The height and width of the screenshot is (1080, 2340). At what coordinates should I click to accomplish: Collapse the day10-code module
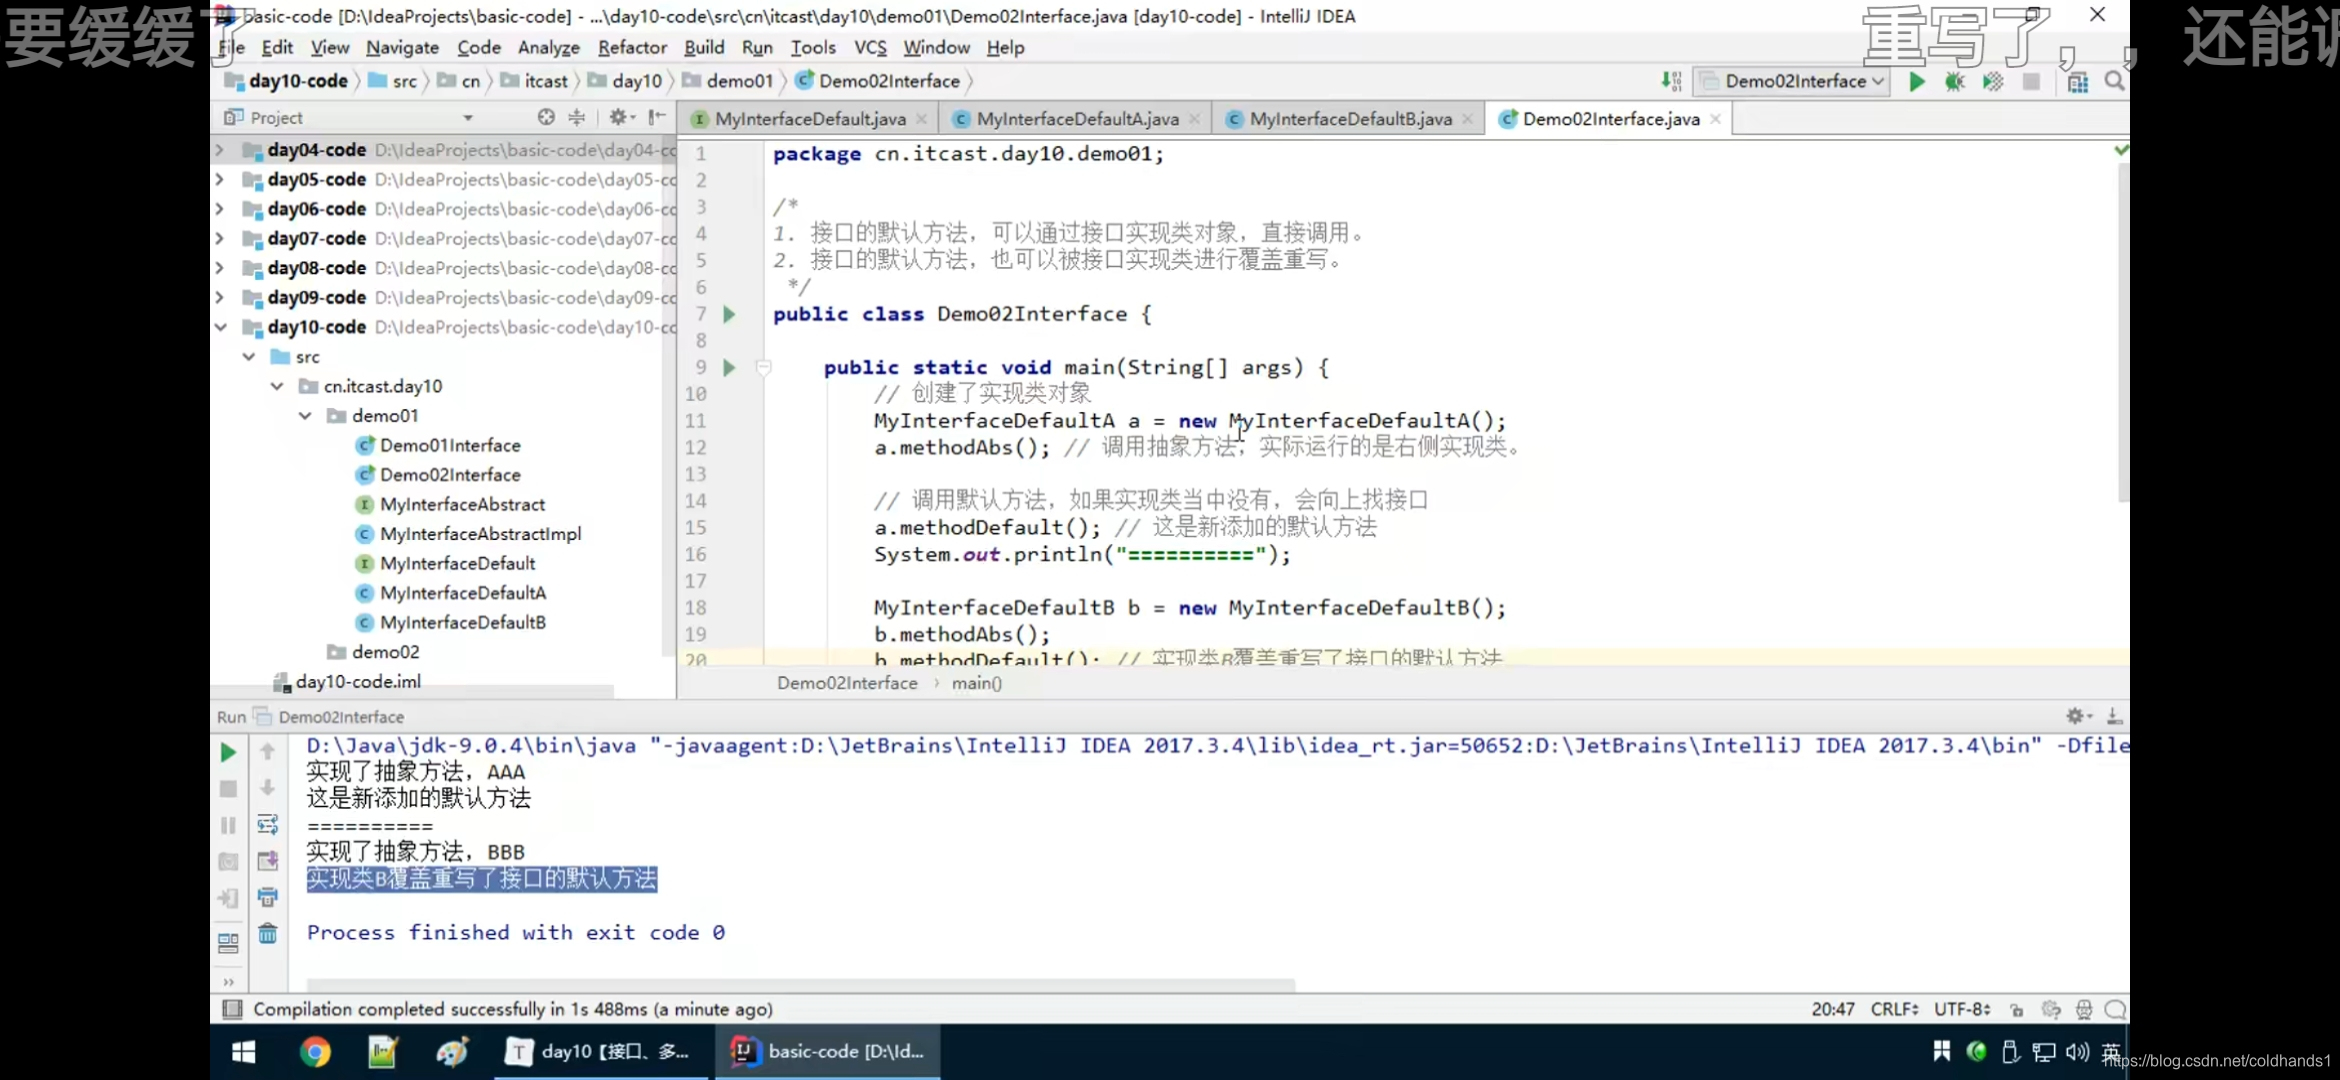click(220, 327)
